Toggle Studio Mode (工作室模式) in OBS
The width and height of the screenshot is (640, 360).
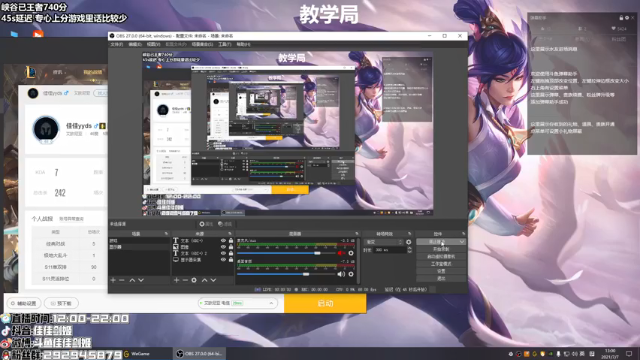pyautogui.click(x=441, y=264)
